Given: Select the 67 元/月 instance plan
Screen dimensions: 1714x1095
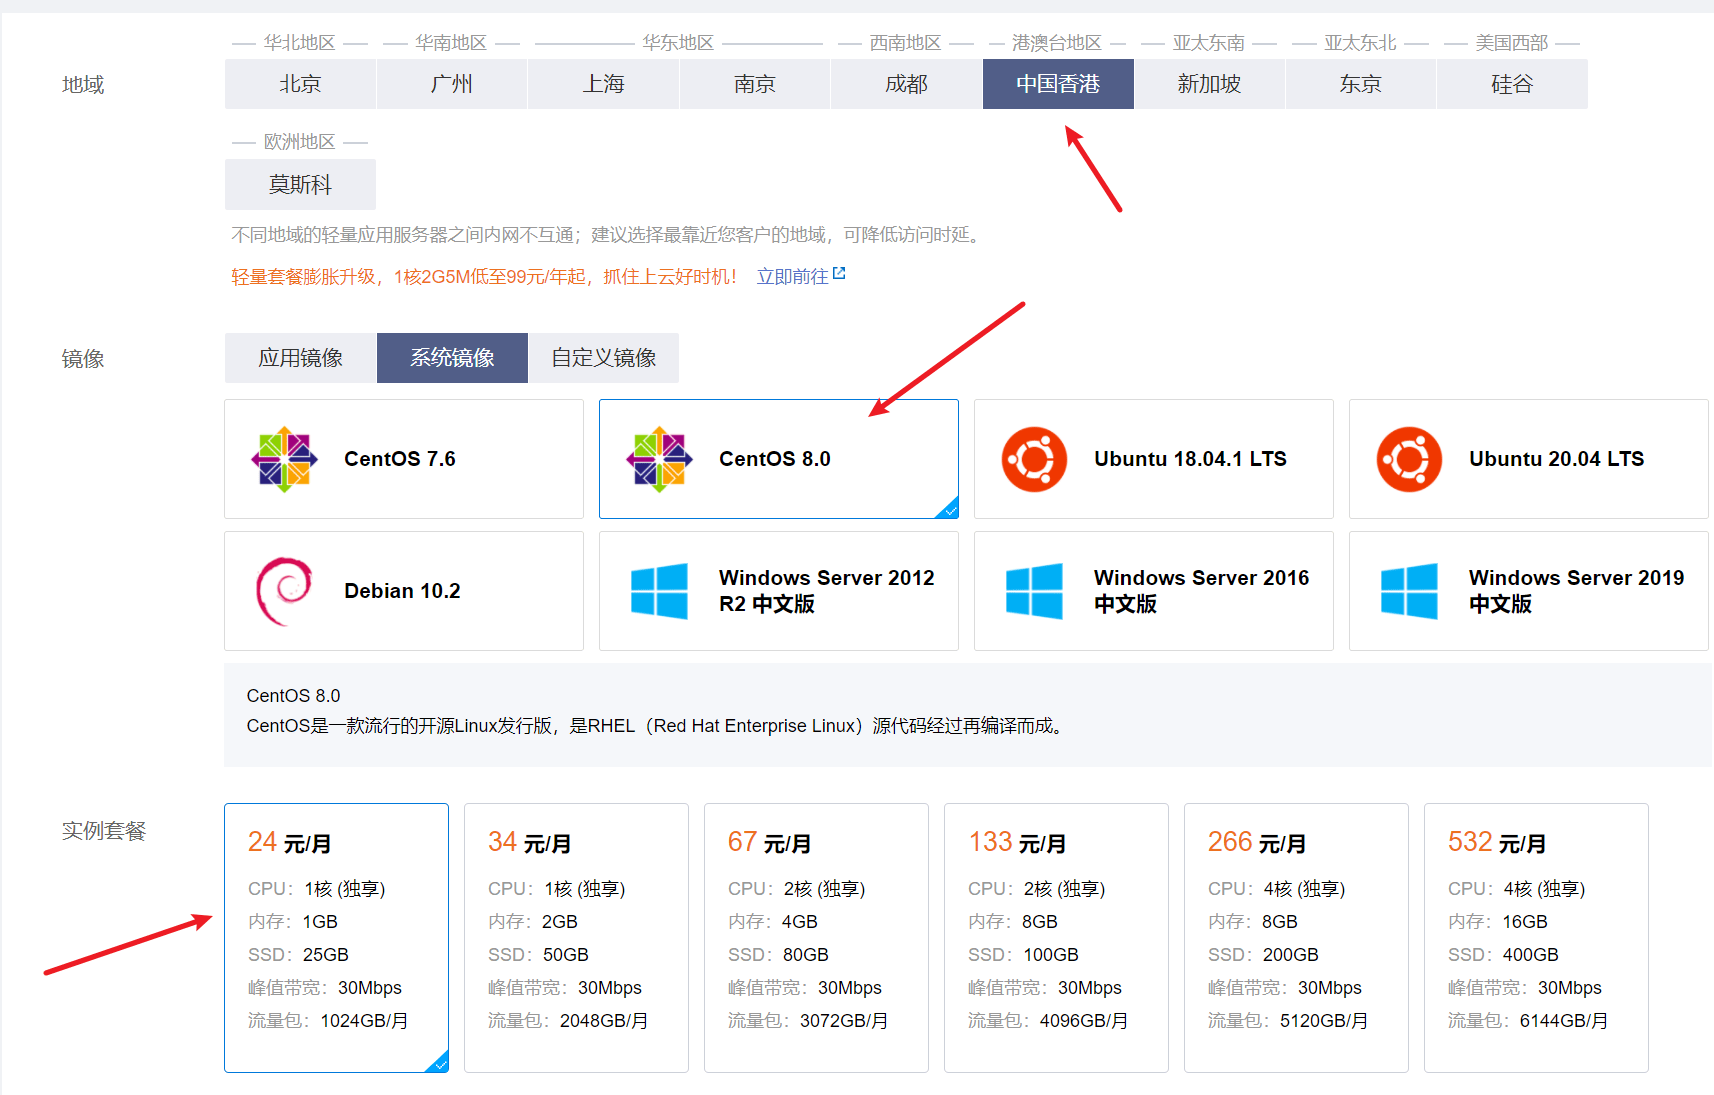Looking at the screenshot, I should pyautogui.click(x=816, y=938).
